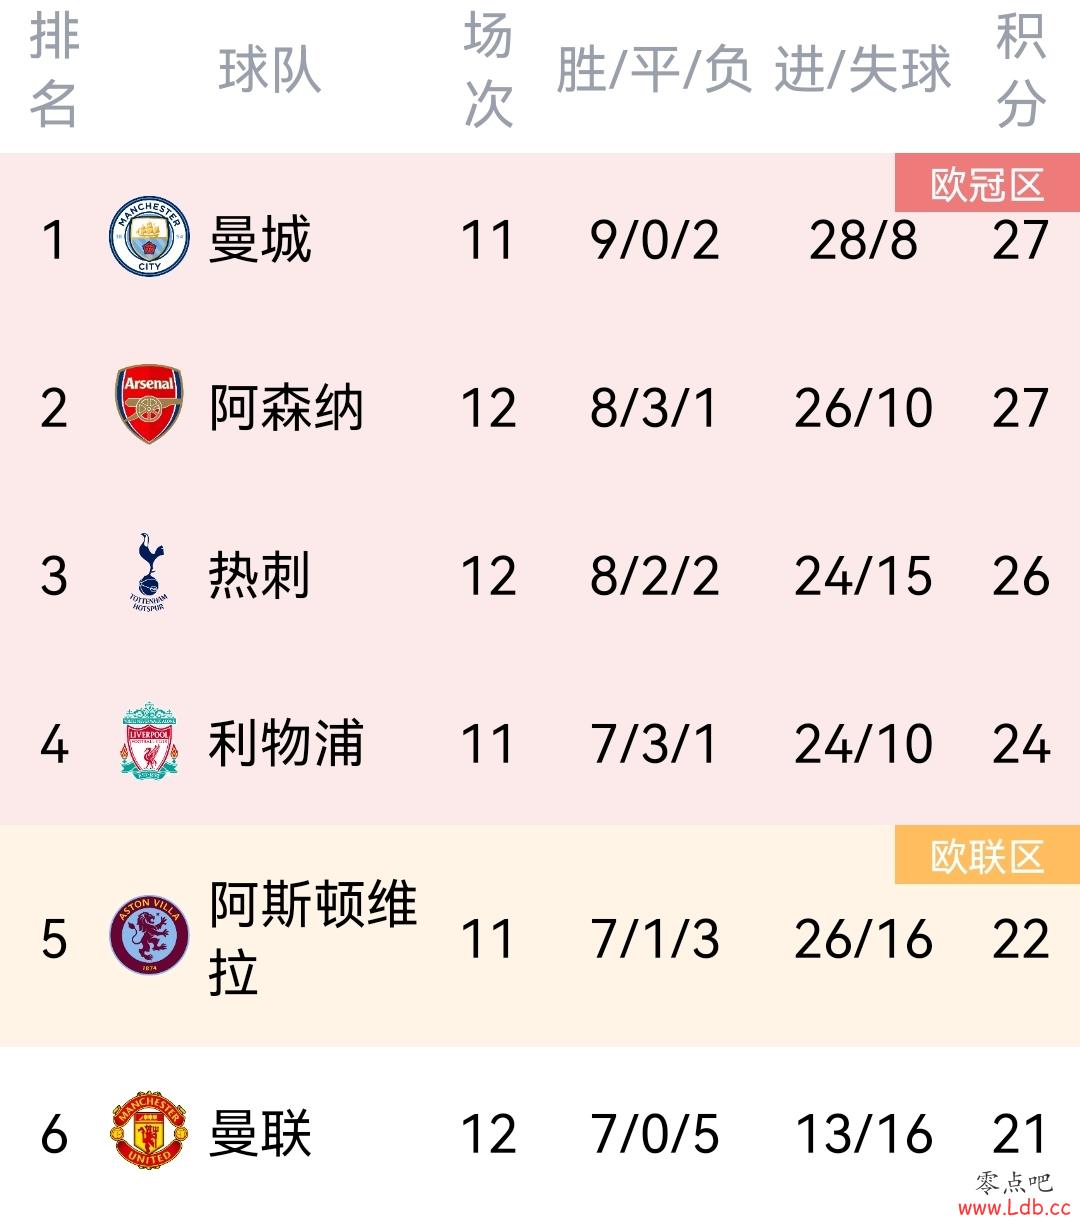Select the 利物浦 team name

tap(286, 743)
